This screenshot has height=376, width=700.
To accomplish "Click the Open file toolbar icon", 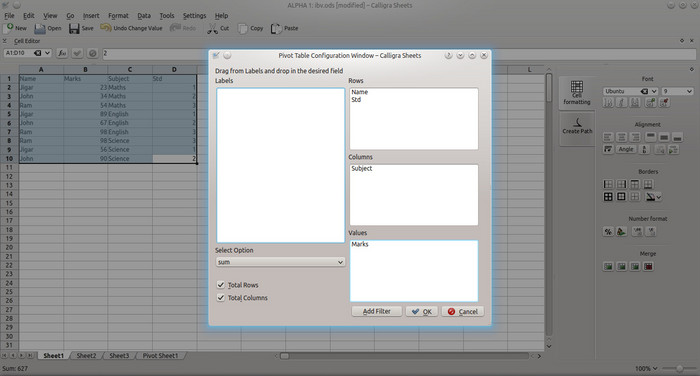I will point(40,29).
